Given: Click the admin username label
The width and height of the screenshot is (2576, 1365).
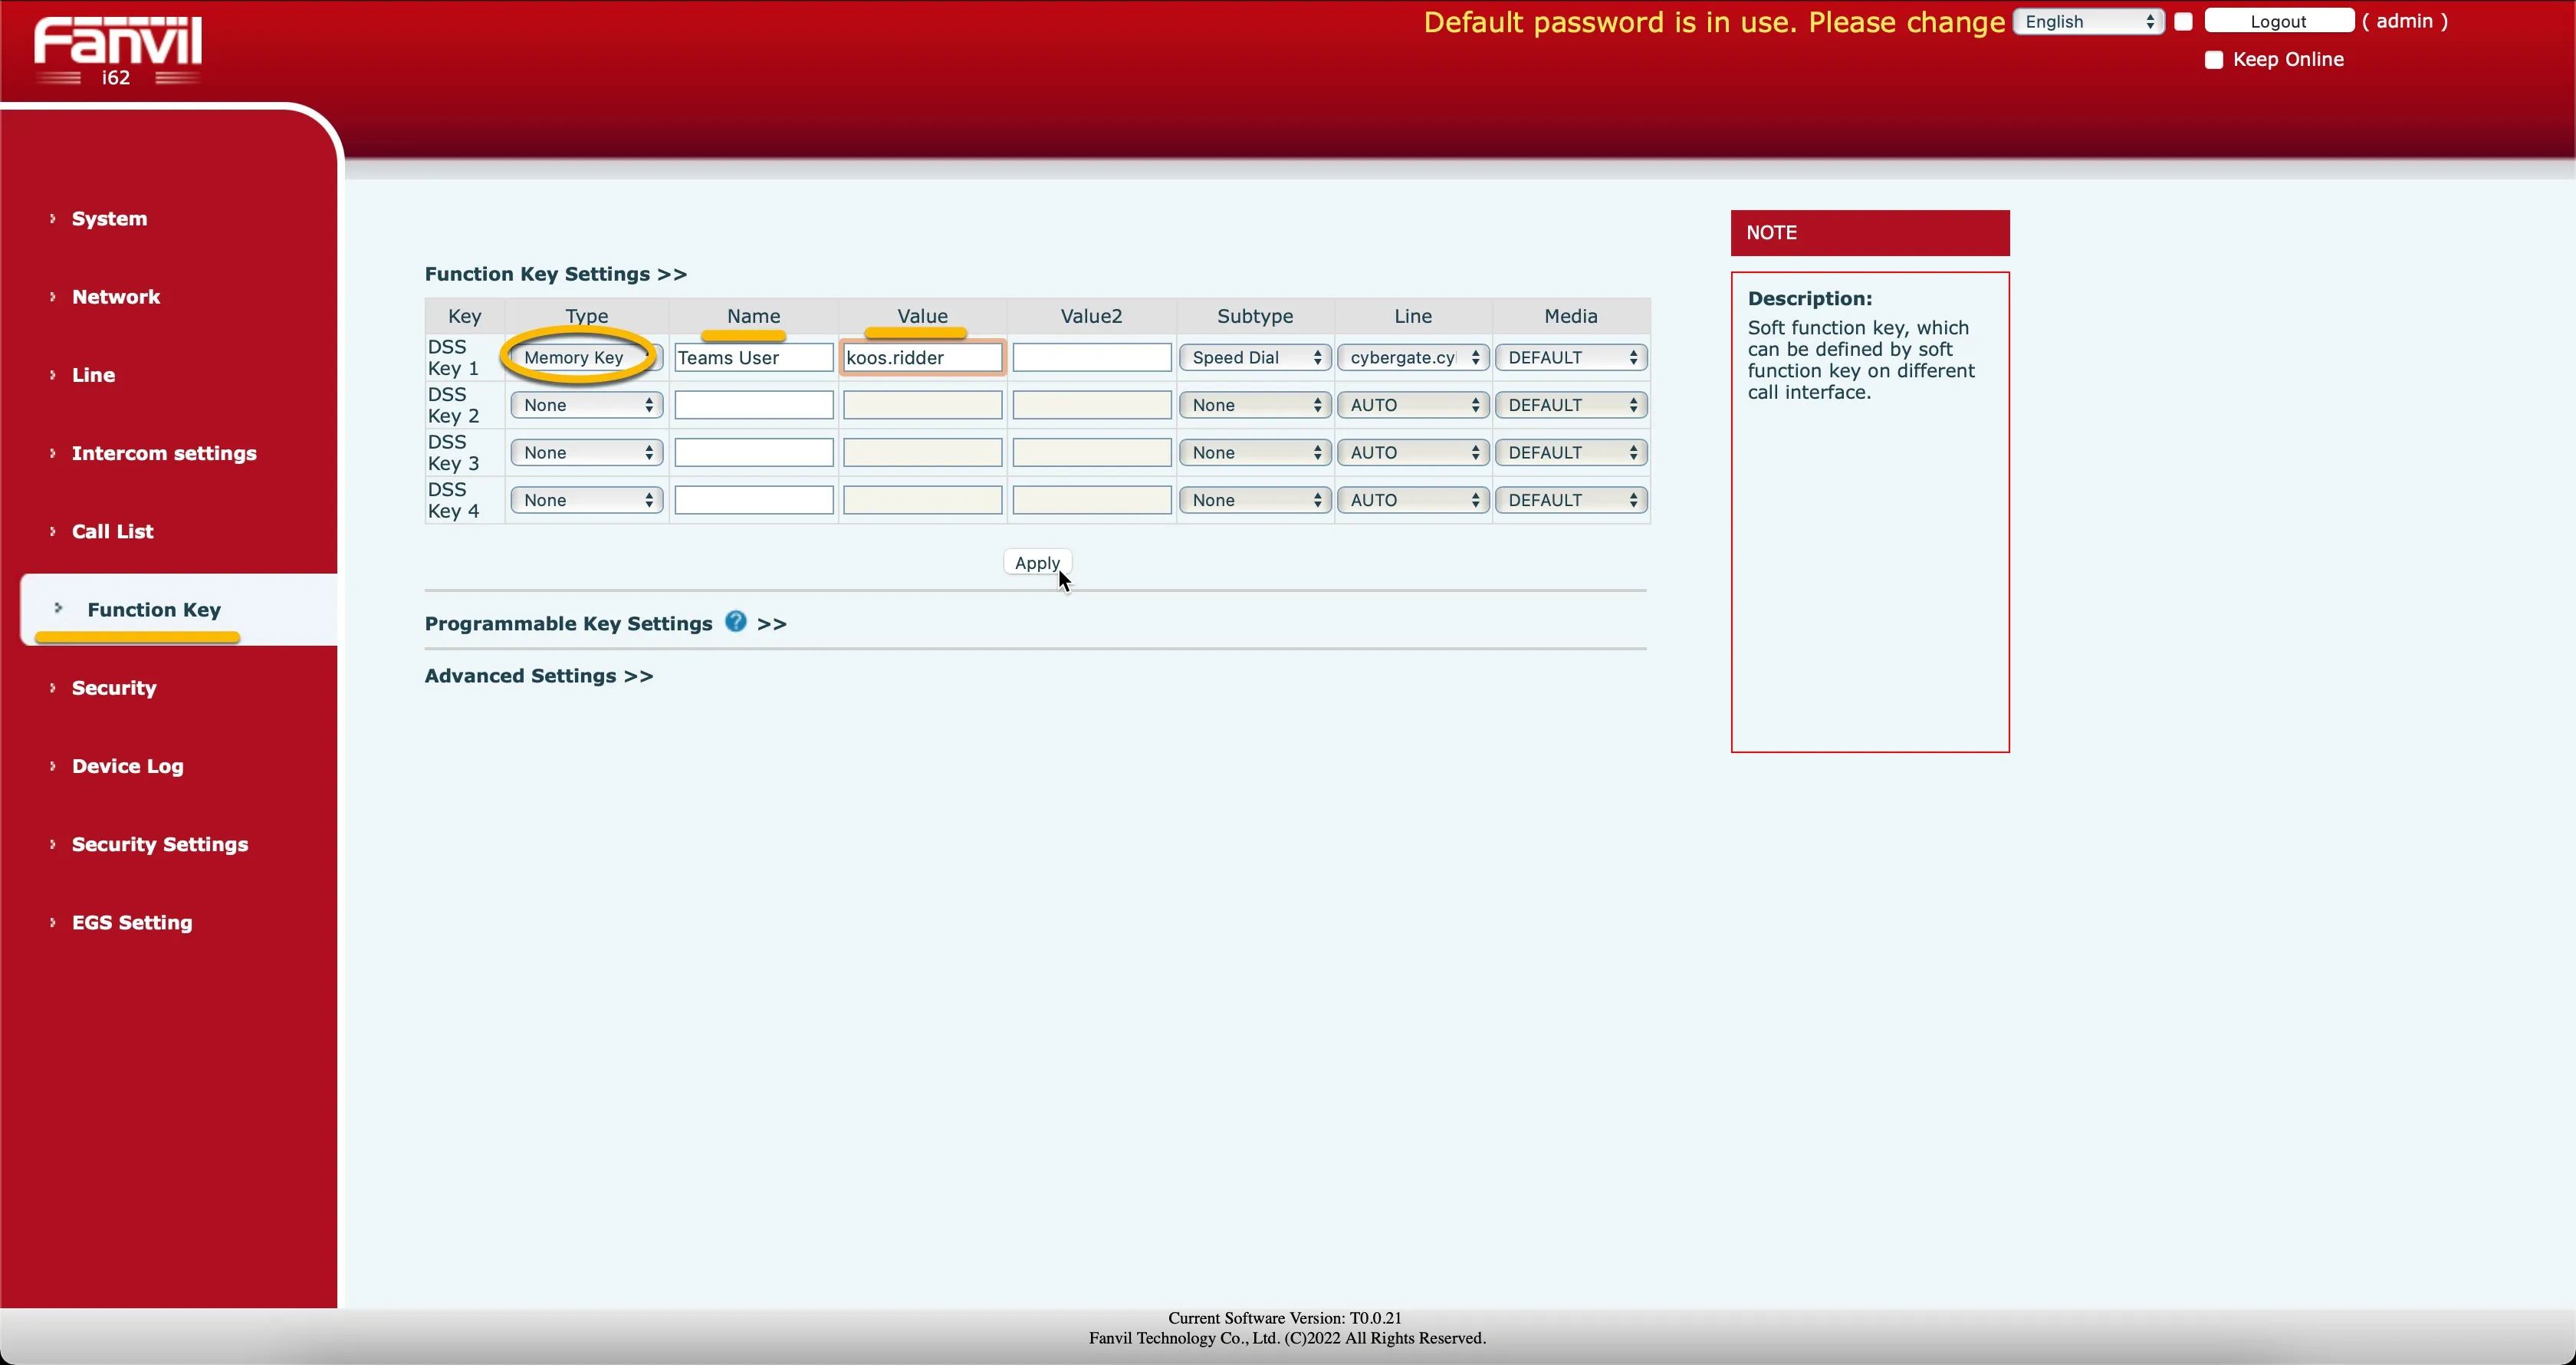Looking at the screenshot, I should pyautogui.click(x=2405, y=21).
